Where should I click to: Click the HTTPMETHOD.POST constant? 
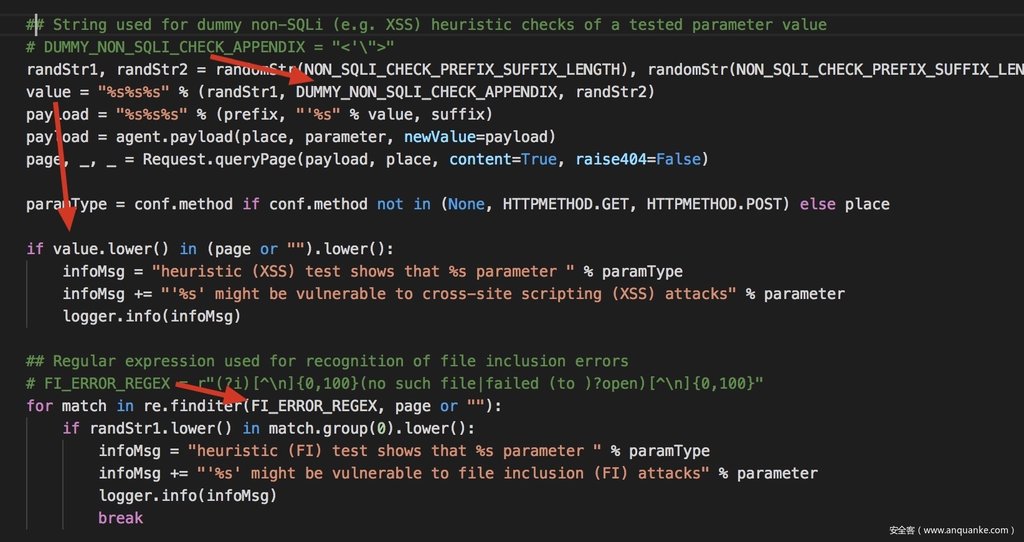[x=714, y=204]
